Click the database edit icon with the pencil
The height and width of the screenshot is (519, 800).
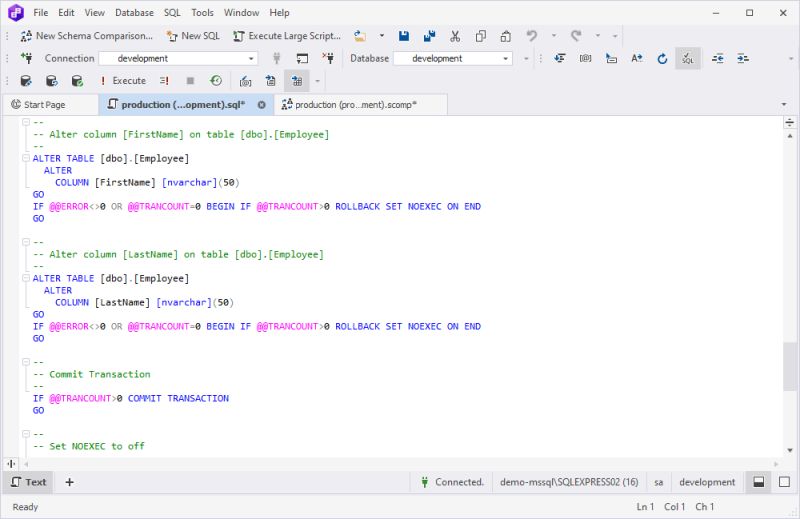click(x=26, y=81)
